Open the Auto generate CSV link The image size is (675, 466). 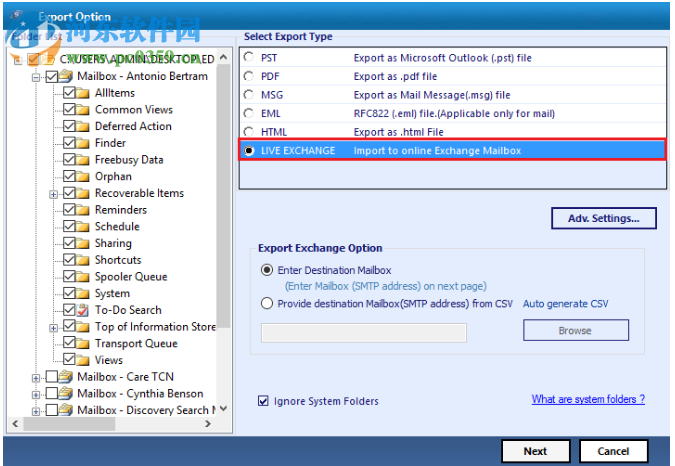565,304
